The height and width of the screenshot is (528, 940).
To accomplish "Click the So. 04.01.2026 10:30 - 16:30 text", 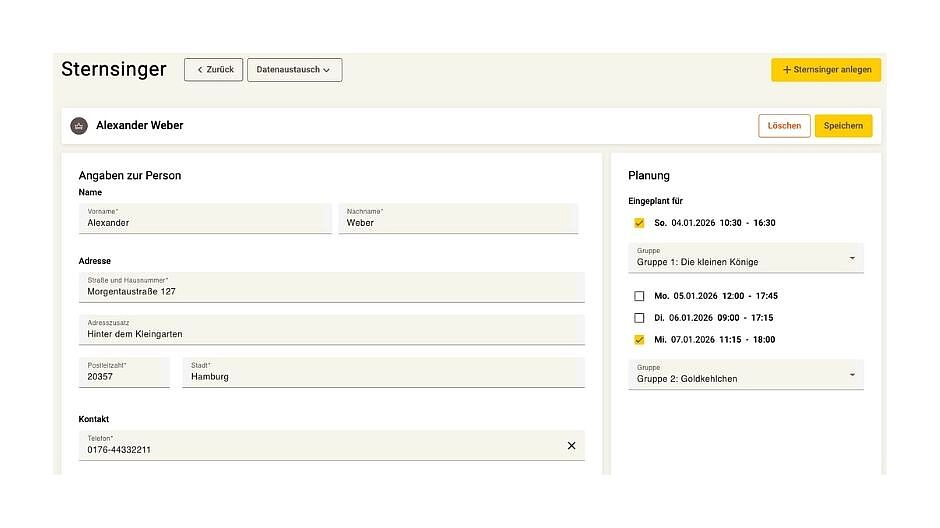I will coord(715,223).
